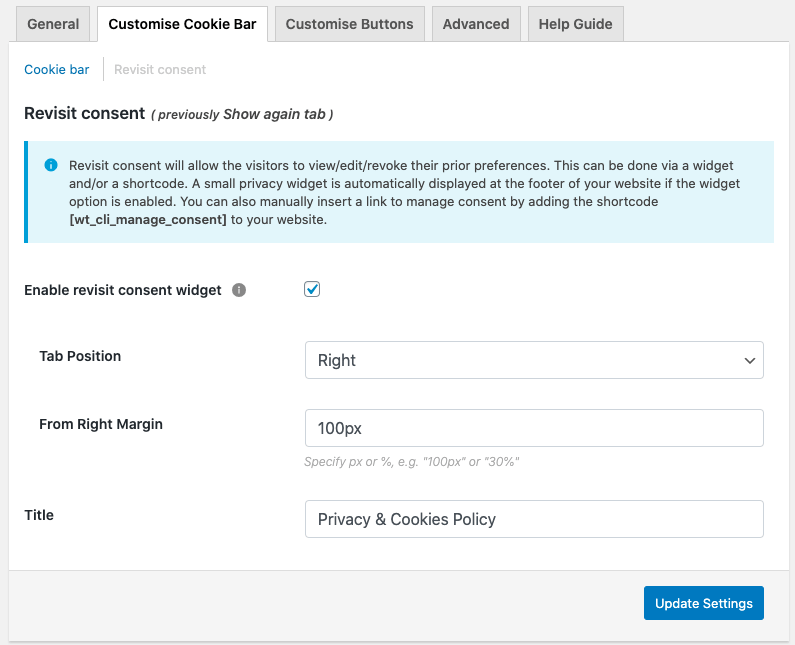The image size is (795, 645).
Task: Click the 'previously Show again tab' text
Action: click(x=242, y=114)
